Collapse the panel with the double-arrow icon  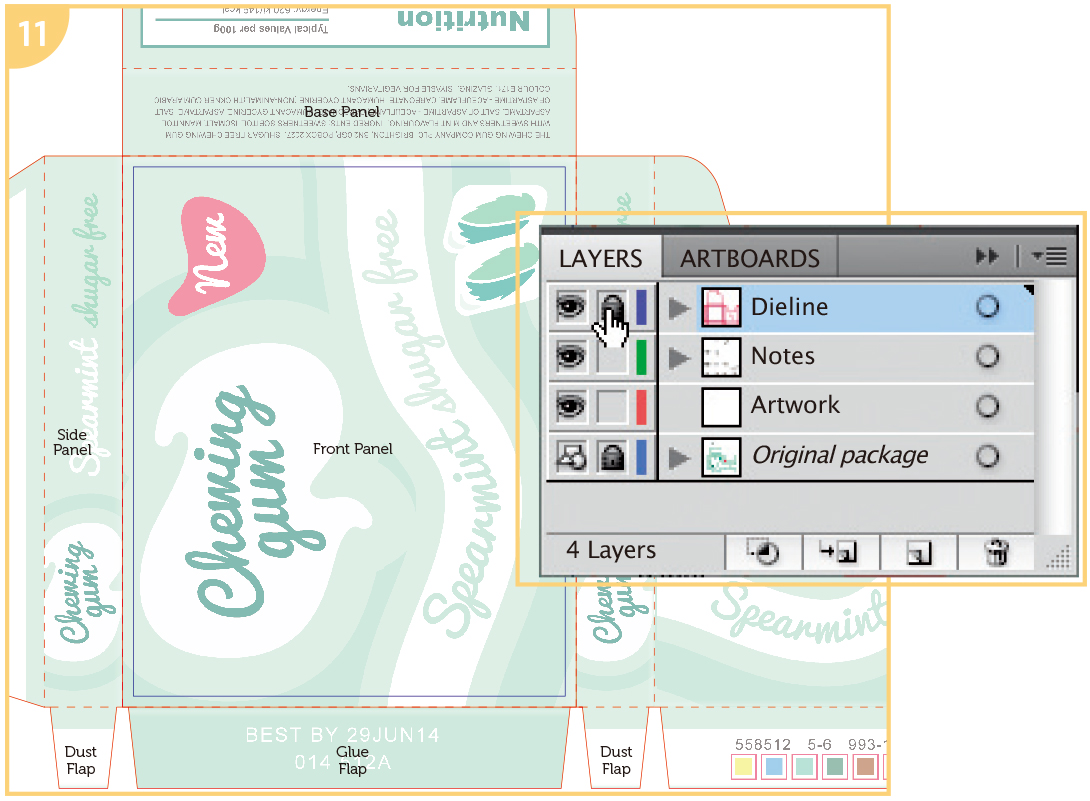(x=987, y=257)
